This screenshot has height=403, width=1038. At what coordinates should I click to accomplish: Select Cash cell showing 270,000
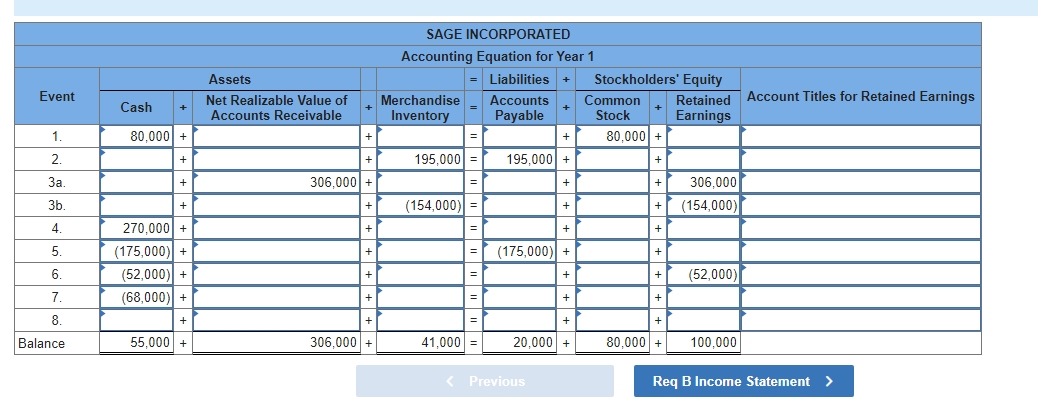pos(136,228)
